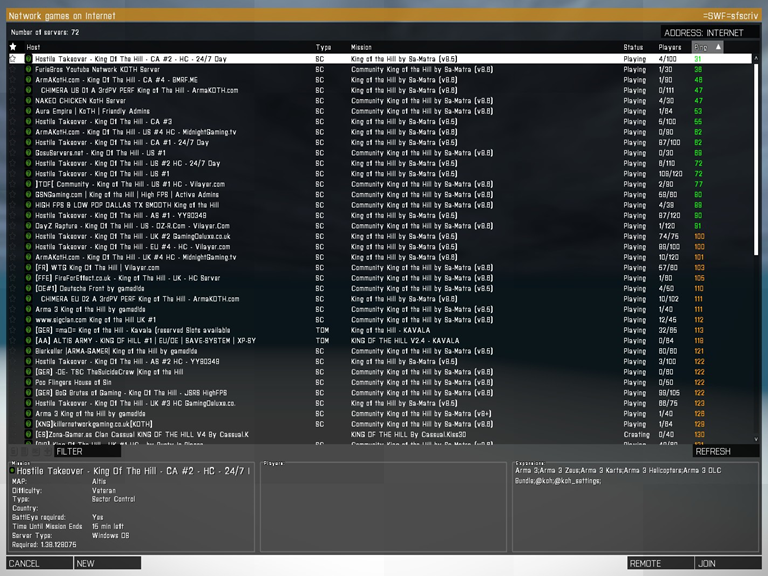This screenshot has height=576, width=768.
Task: Click the CANCEL button
Action: click(39, 563)
